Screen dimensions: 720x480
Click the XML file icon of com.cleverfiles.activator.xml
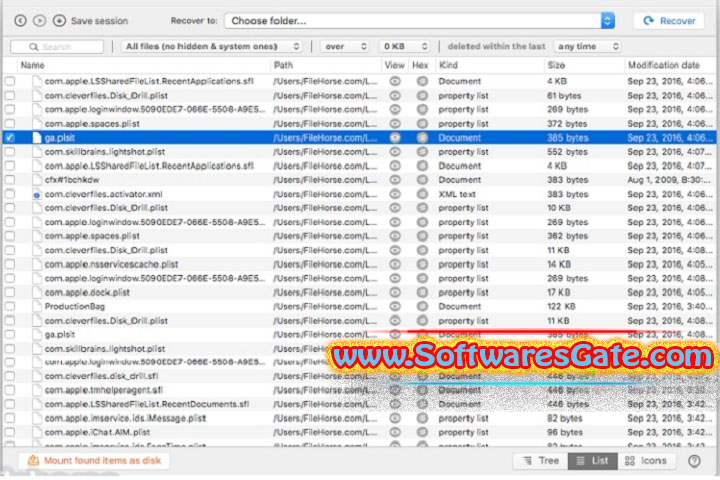coord(37,194)
